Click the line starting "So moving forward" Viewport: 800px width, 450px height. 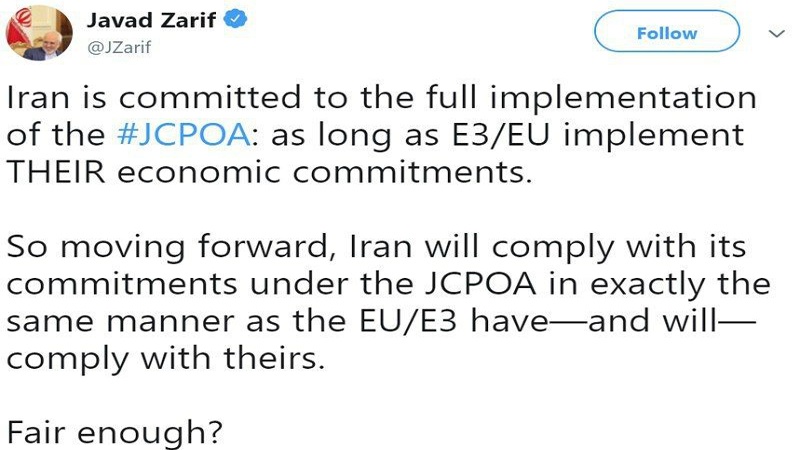(380, 246)
